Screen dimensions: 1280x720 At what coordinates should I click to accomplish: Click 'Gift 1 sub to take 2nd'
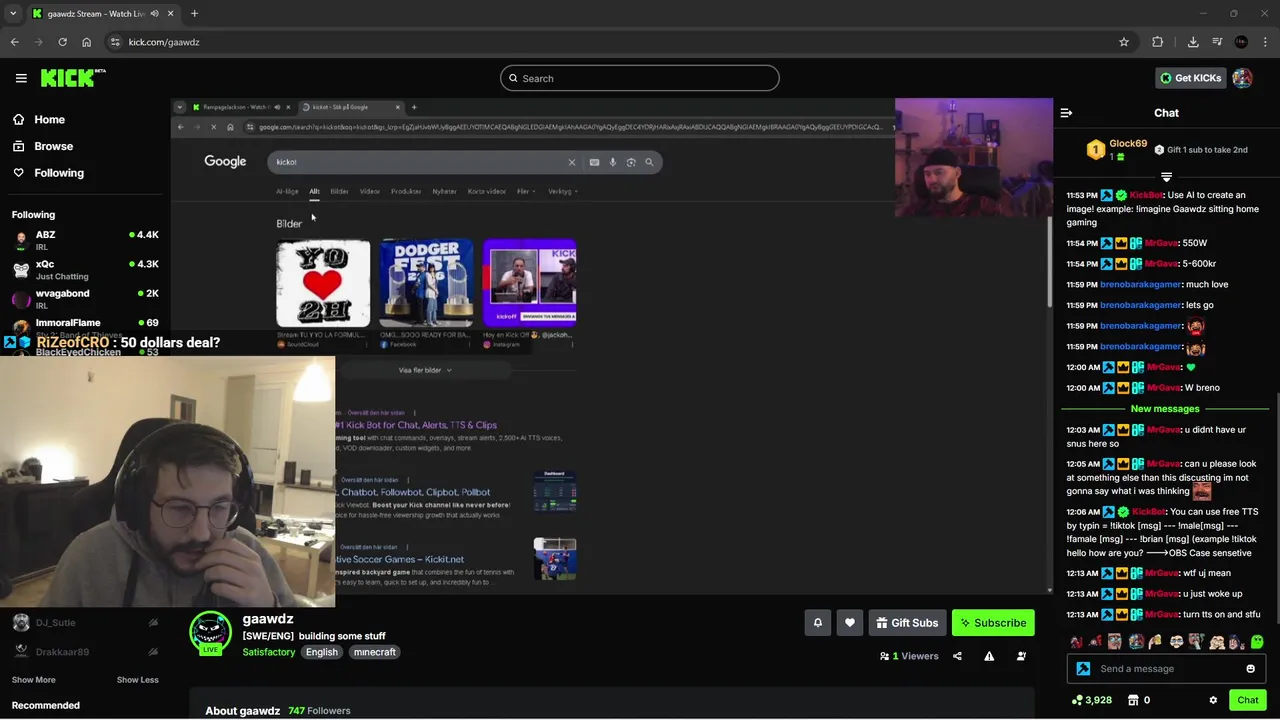click(x=1200, y=150)
